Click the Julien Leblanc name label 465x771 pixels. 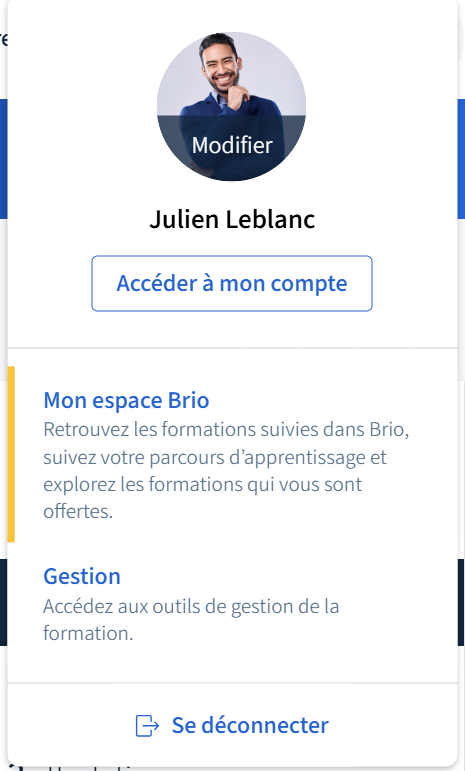pos(232,219)
